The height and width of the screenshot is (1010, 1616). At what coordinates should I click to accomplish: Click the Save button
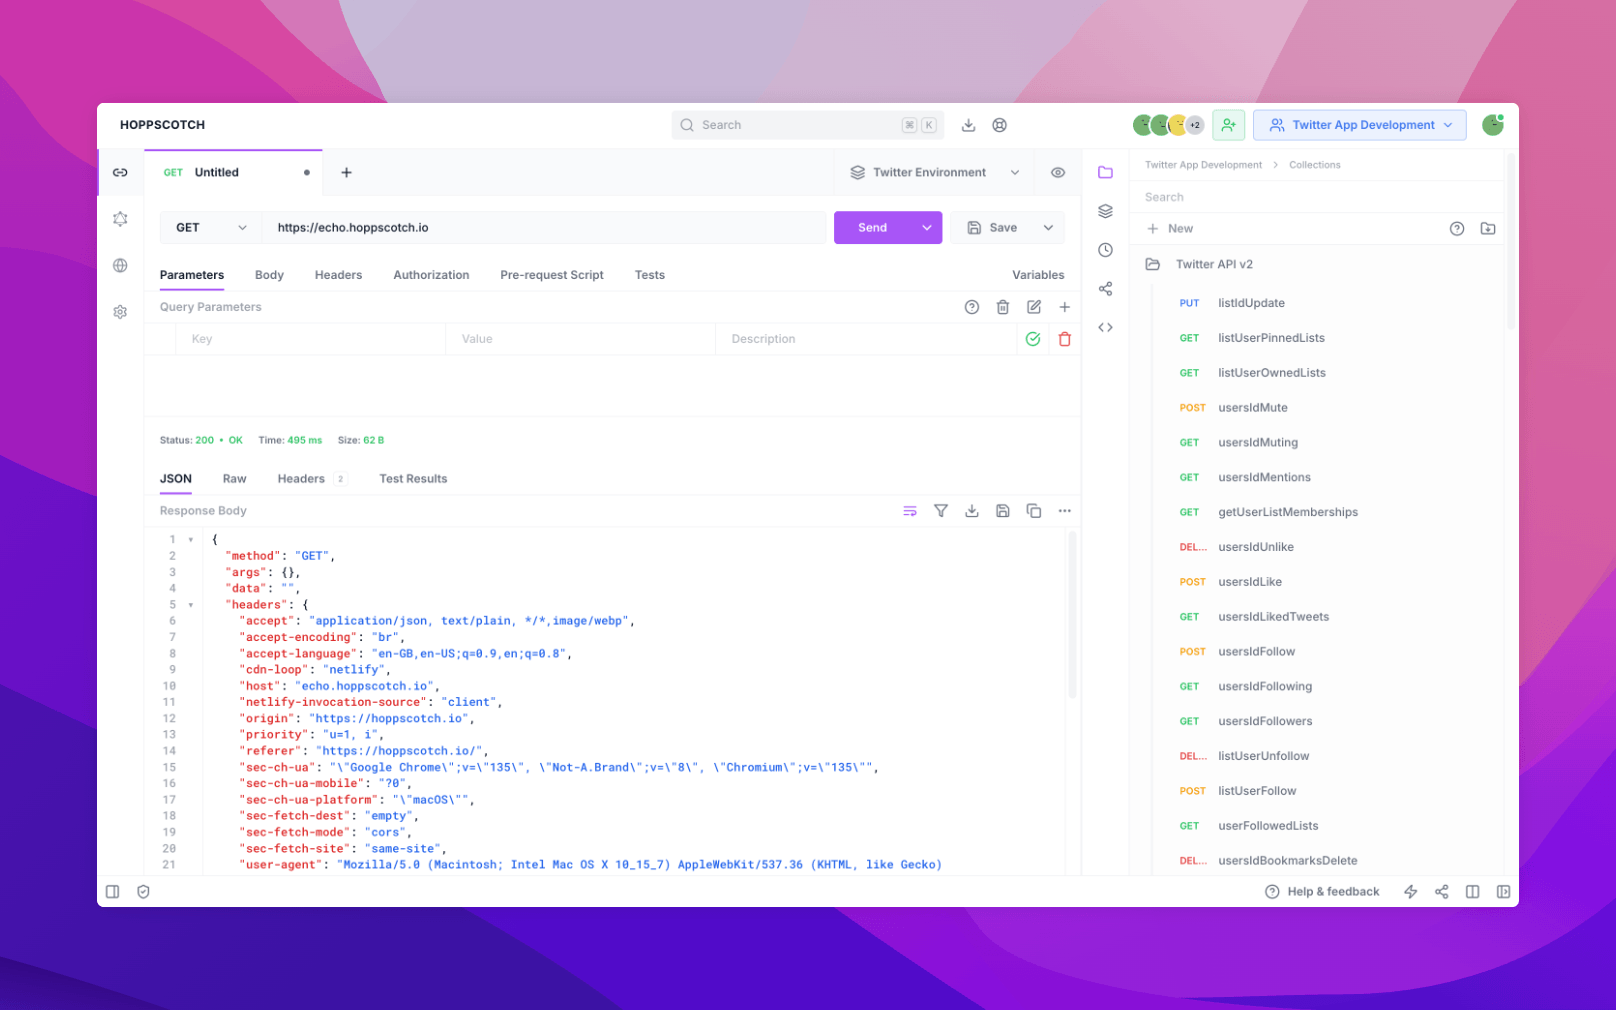pyautogui.click(x=992, y=228)
